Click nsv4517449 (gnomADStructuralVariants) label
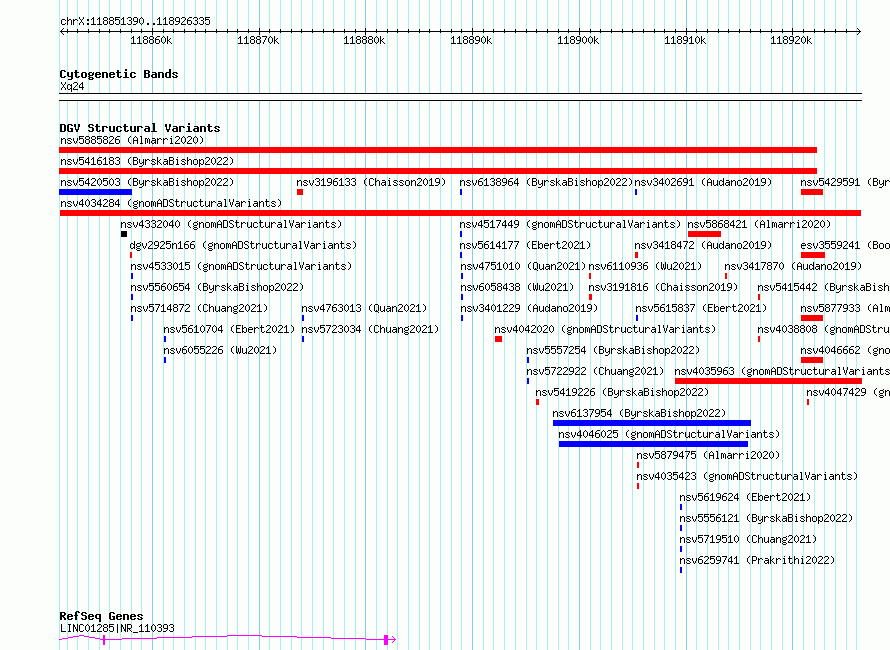 click(570, 224)
